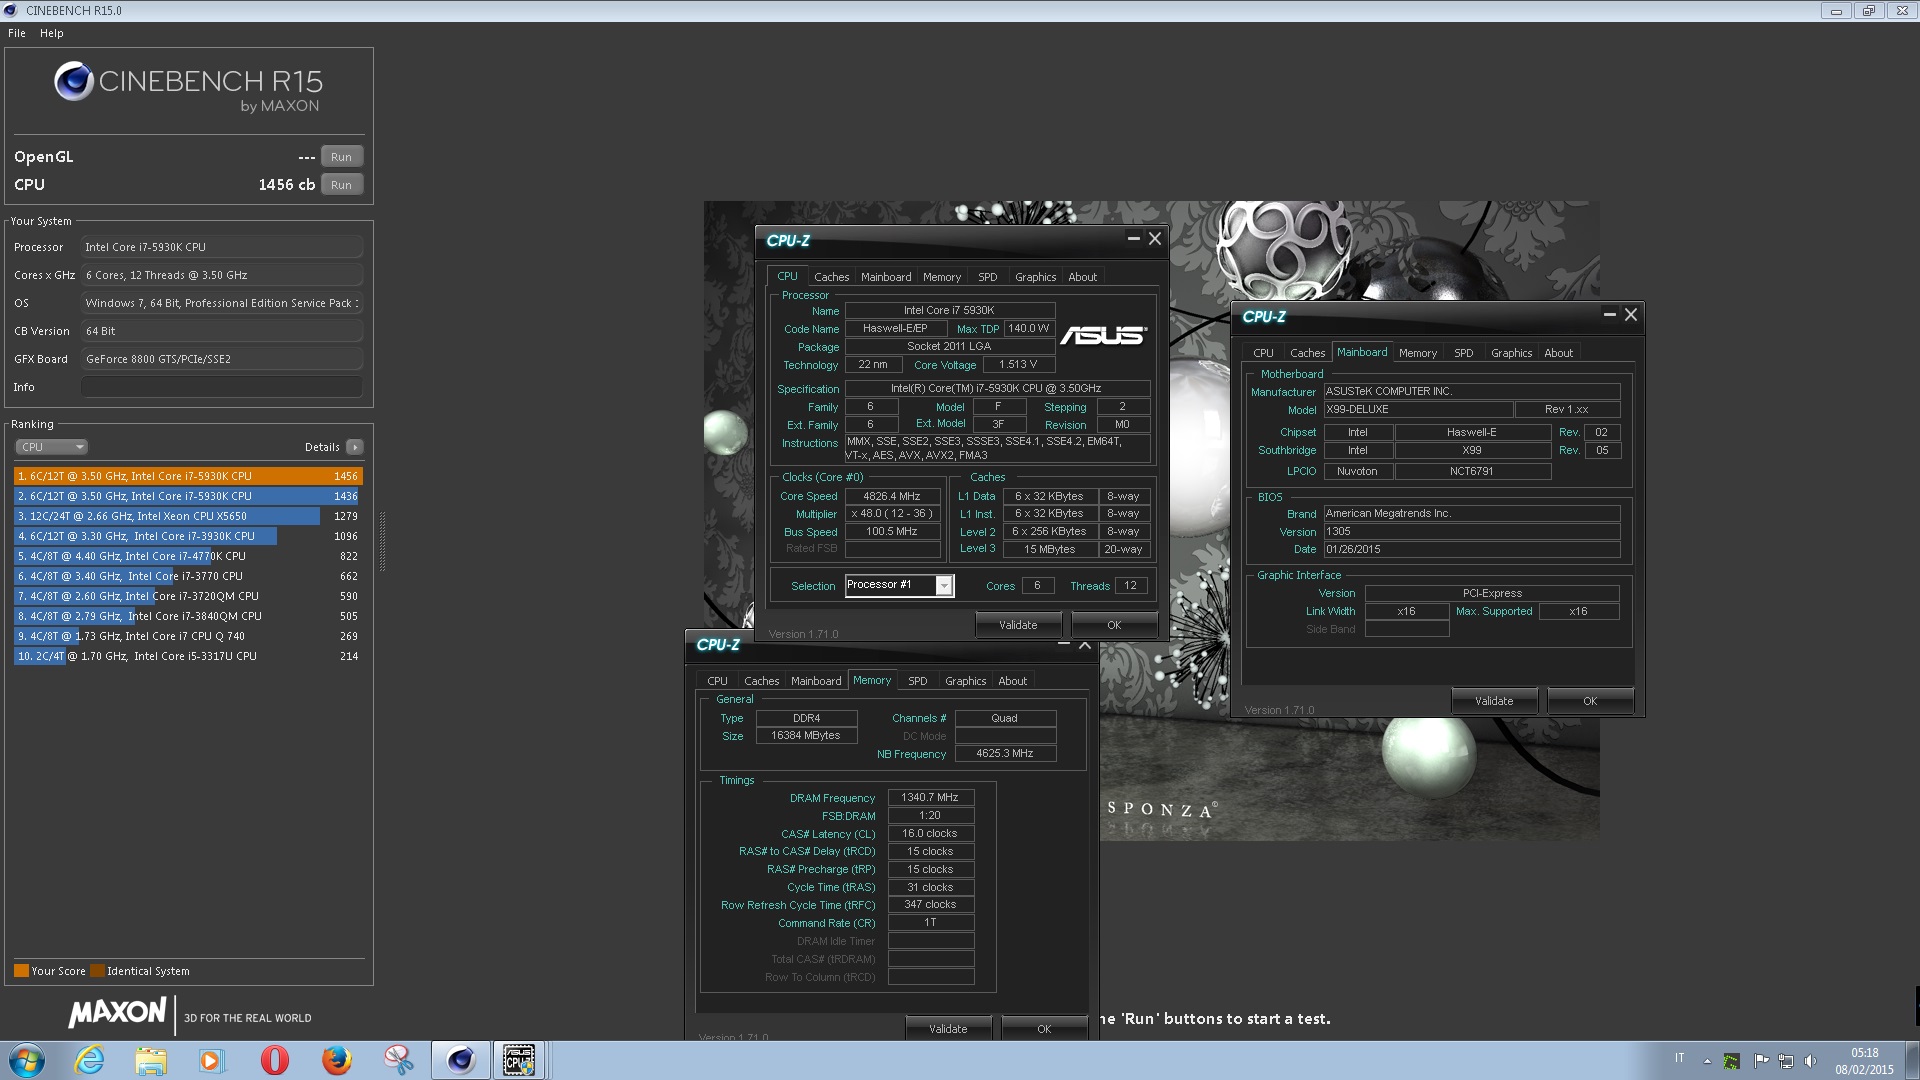Image resolution: width=1920 pixels, height=1080 pixels.
Task: Launch Opera browser from the taskbar
Action: coord(274,1060)
